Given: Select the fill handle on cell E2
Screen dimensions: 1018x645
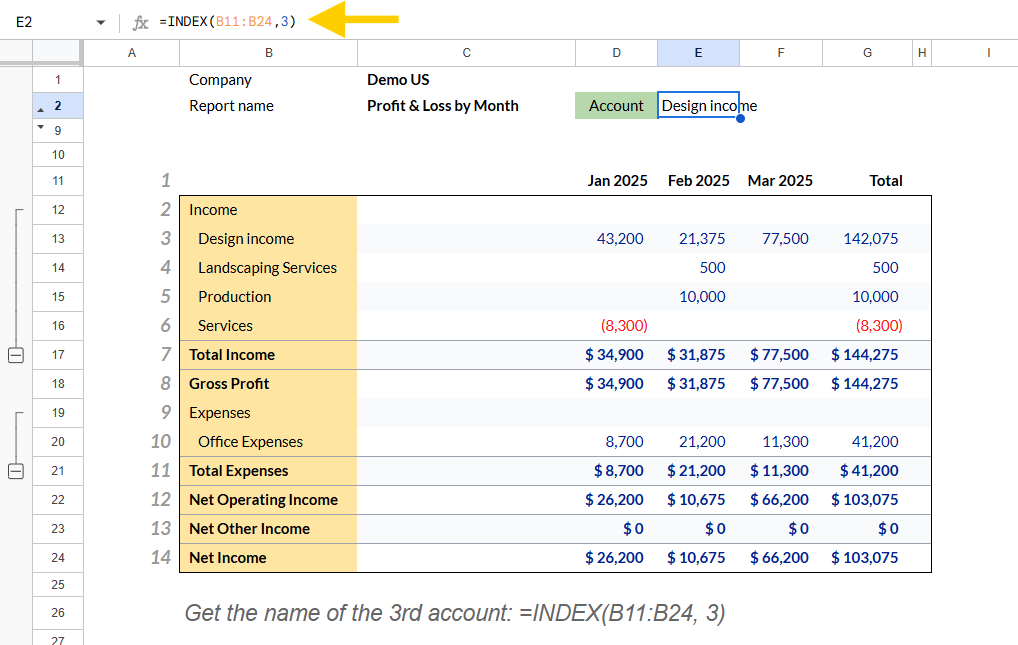Looking at the screenshot, I should tap(740, 119).
